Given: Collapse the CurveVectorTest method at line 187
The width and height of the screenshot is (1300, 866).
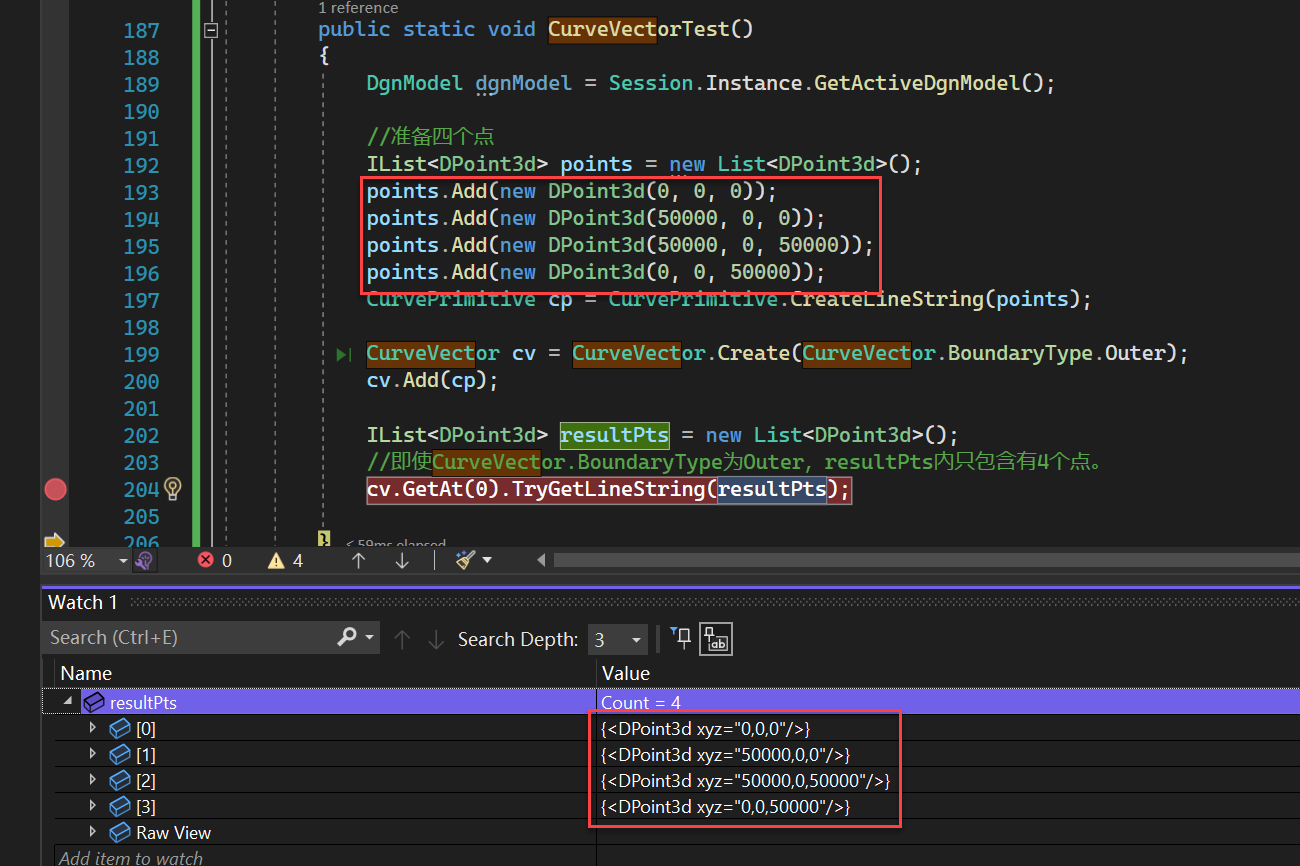Looking at the screenshot, I should [211, 30].
